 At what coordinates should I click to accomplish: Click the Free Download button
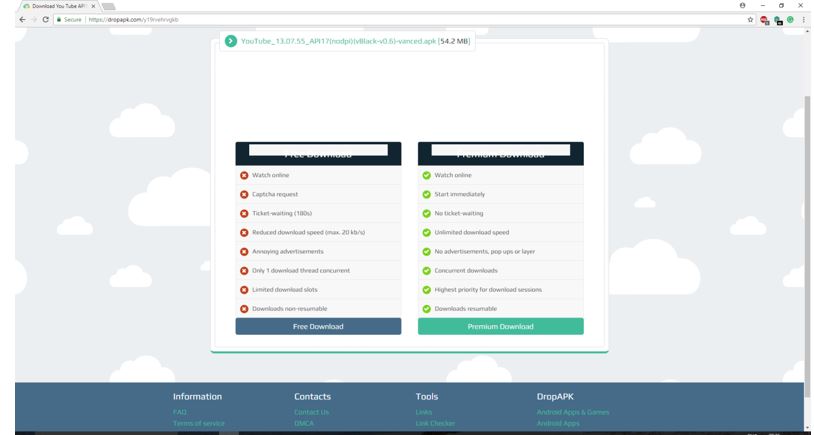click(318, 327)
